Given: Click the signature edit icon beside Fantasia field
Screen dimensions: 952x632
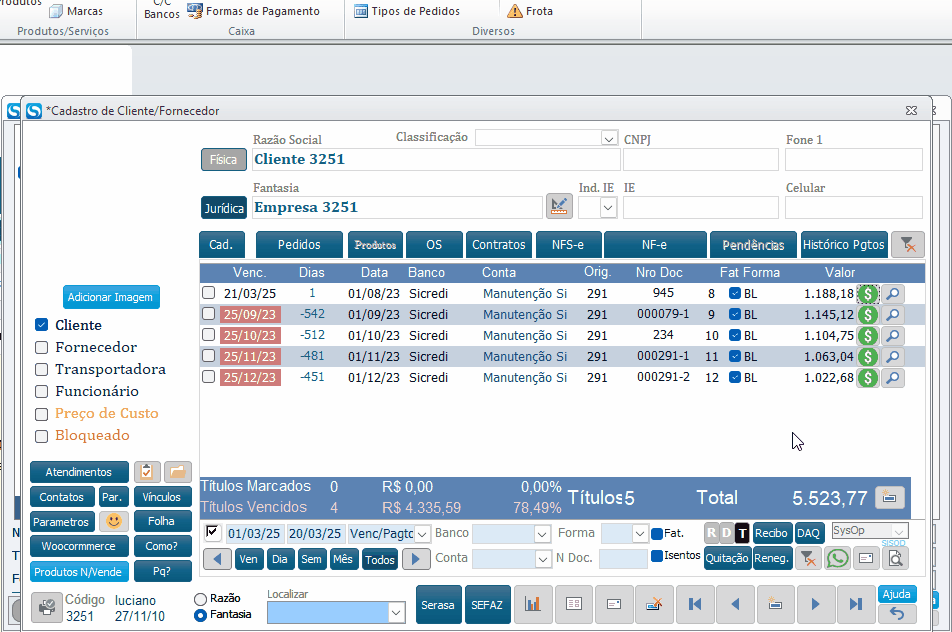Looking at the screenshot, I should 559,206.
